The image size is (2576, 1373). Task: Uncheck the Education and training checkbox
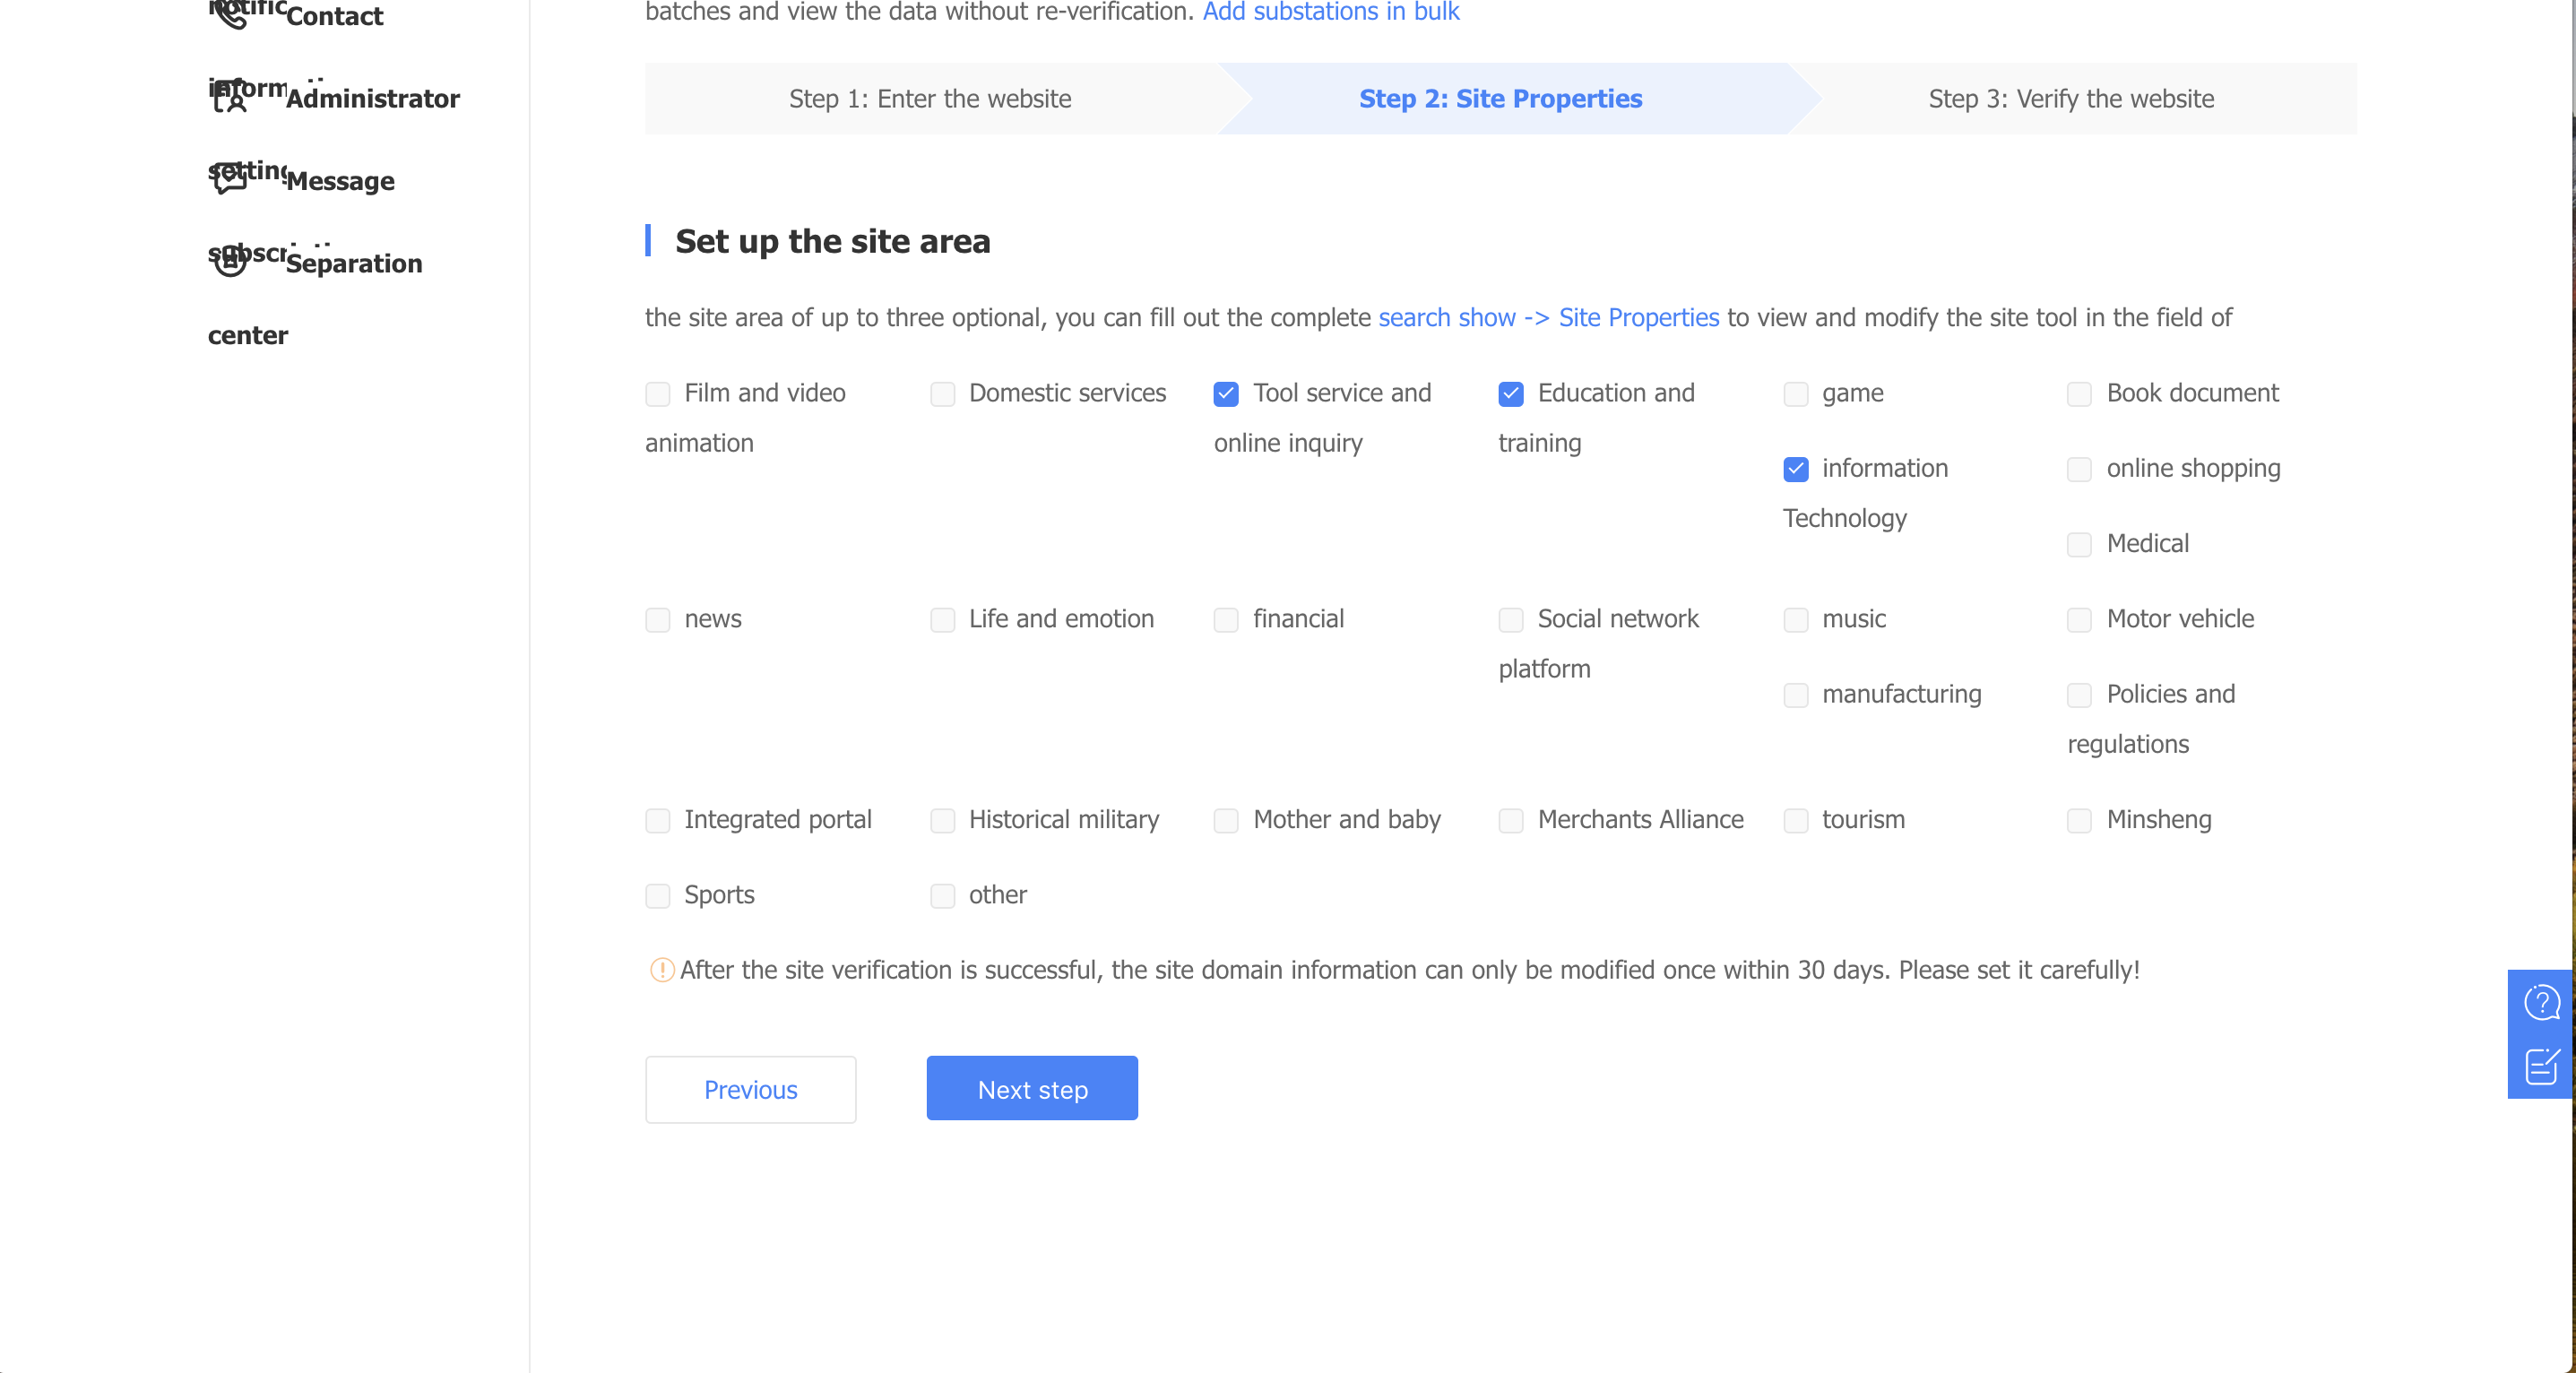pyautogui.click(x=1511, y=394)
